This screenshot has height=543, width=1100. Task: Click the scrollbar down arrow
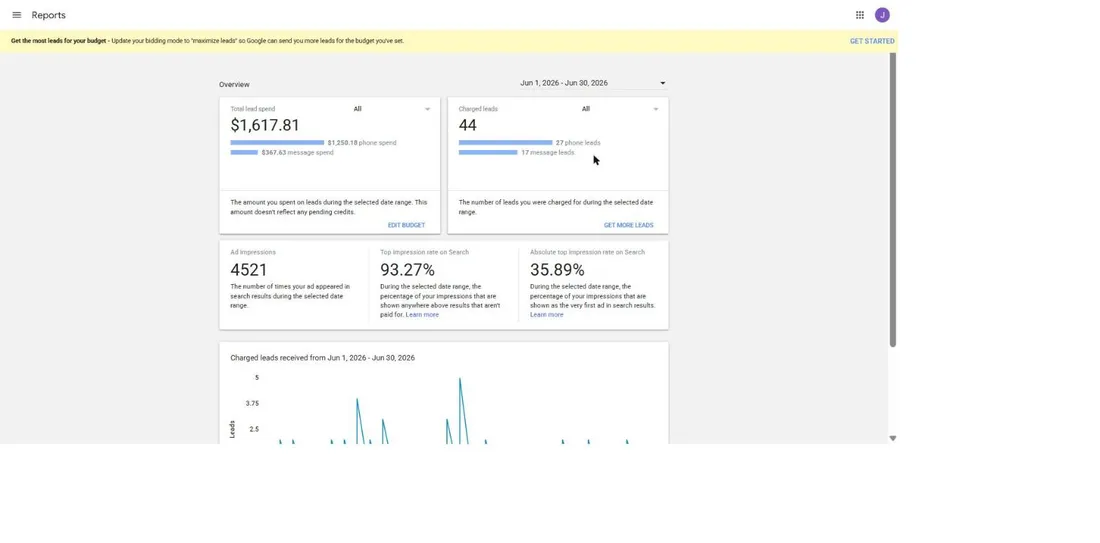[892, 438]
